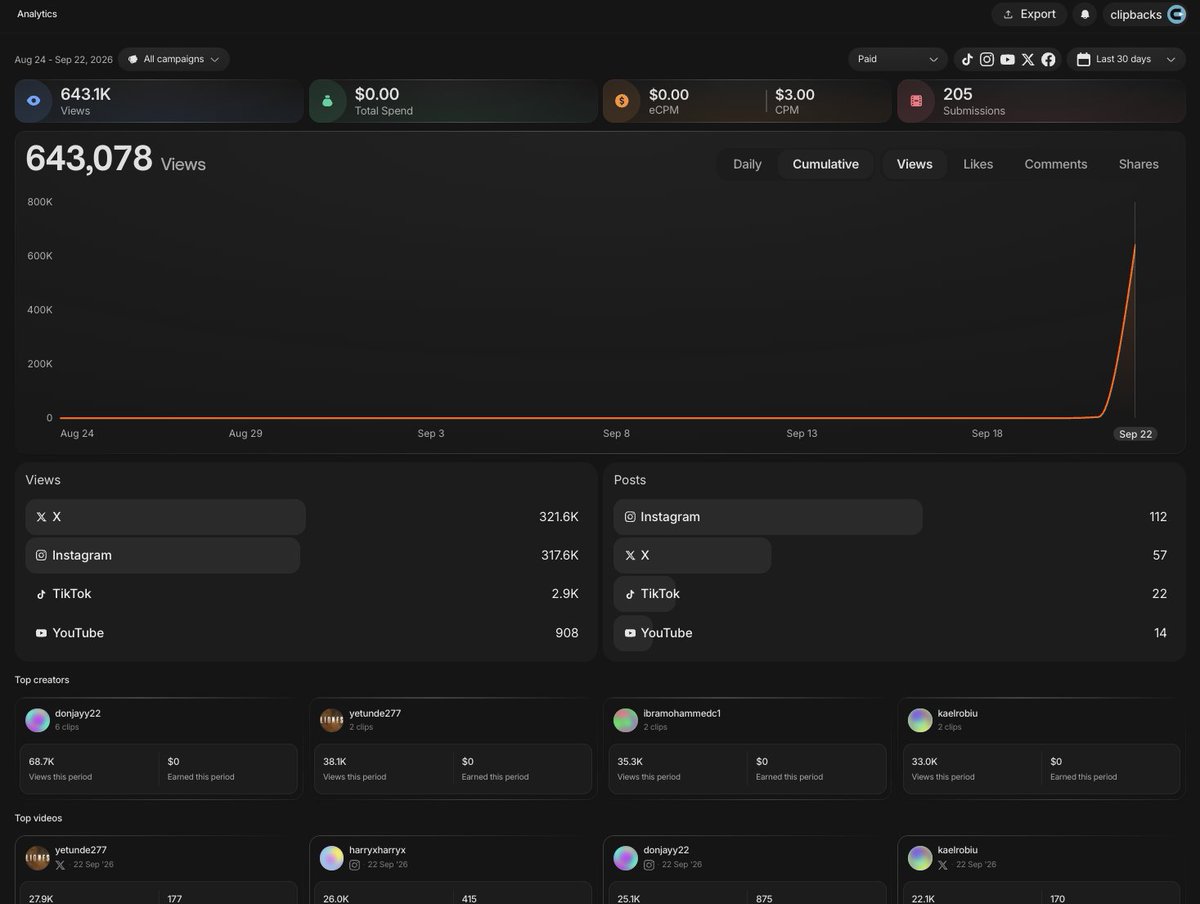This screenshot has width=1200, height=904.
Task: Click the $3.00 CPM value
Action: (795, 94)
